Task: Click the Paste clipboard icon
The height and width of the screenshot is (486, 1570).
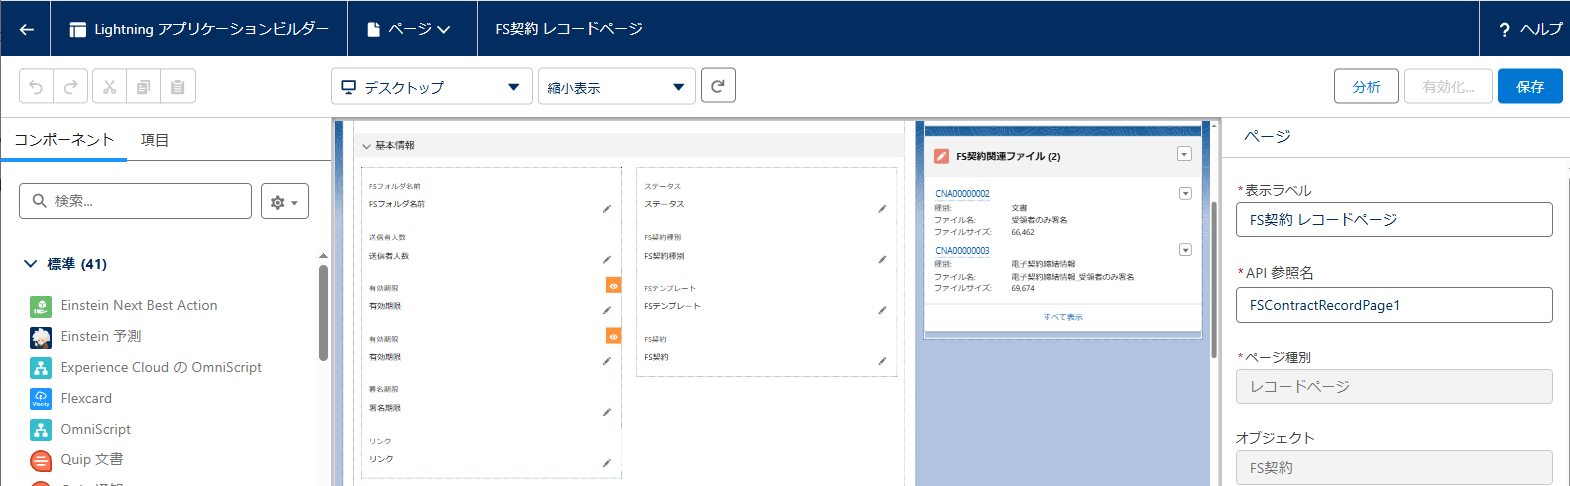Action: pyautogui.click(x=178, y=87)
